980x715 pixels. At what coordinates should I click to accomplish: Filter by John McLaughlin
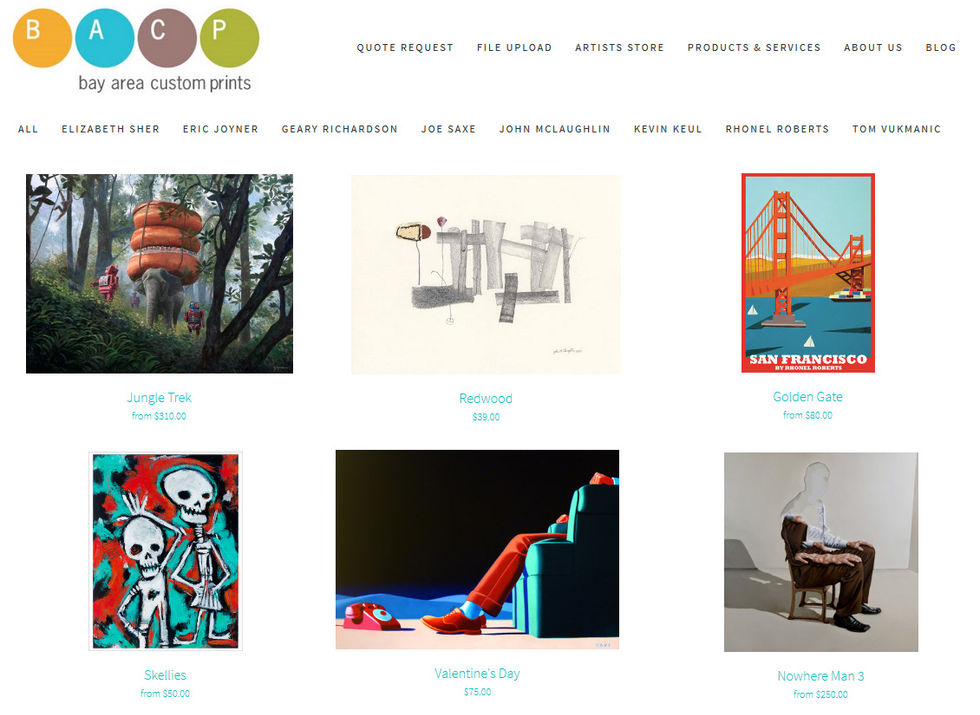coord(554,129)
